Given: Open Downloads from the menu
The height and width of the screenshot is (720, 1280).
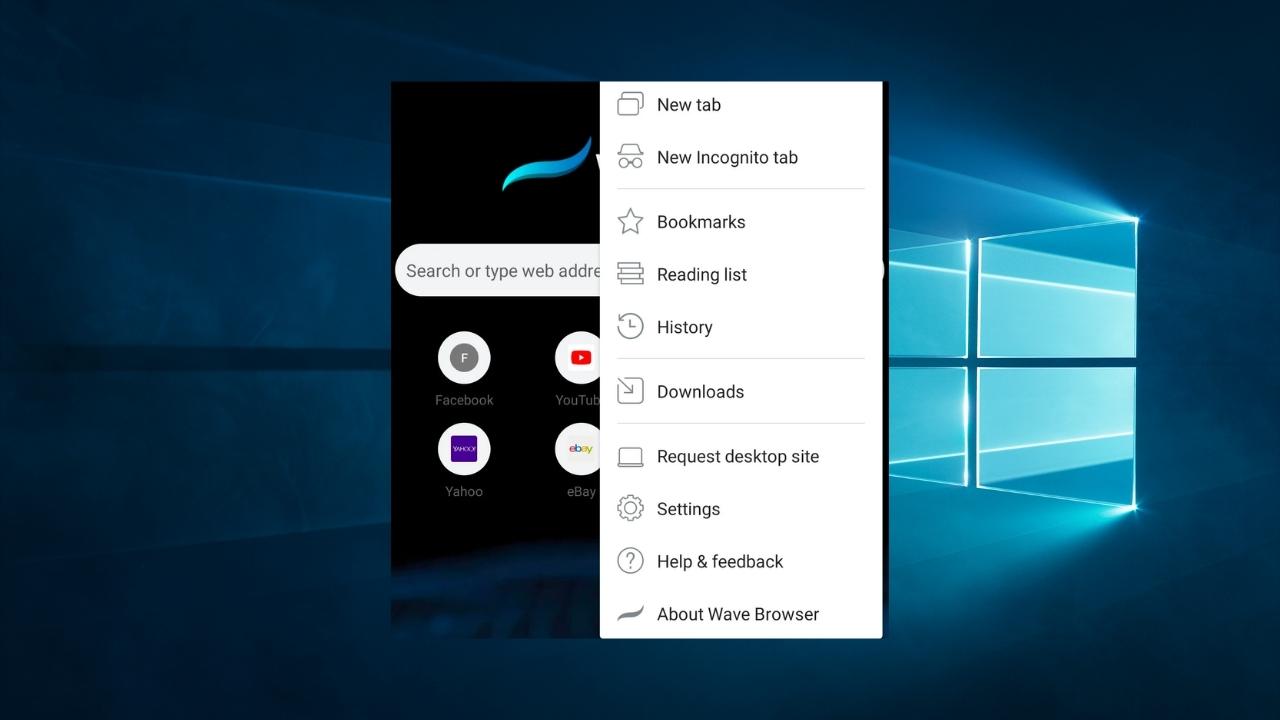Looking at the screenshot, I should pos(741,391).
